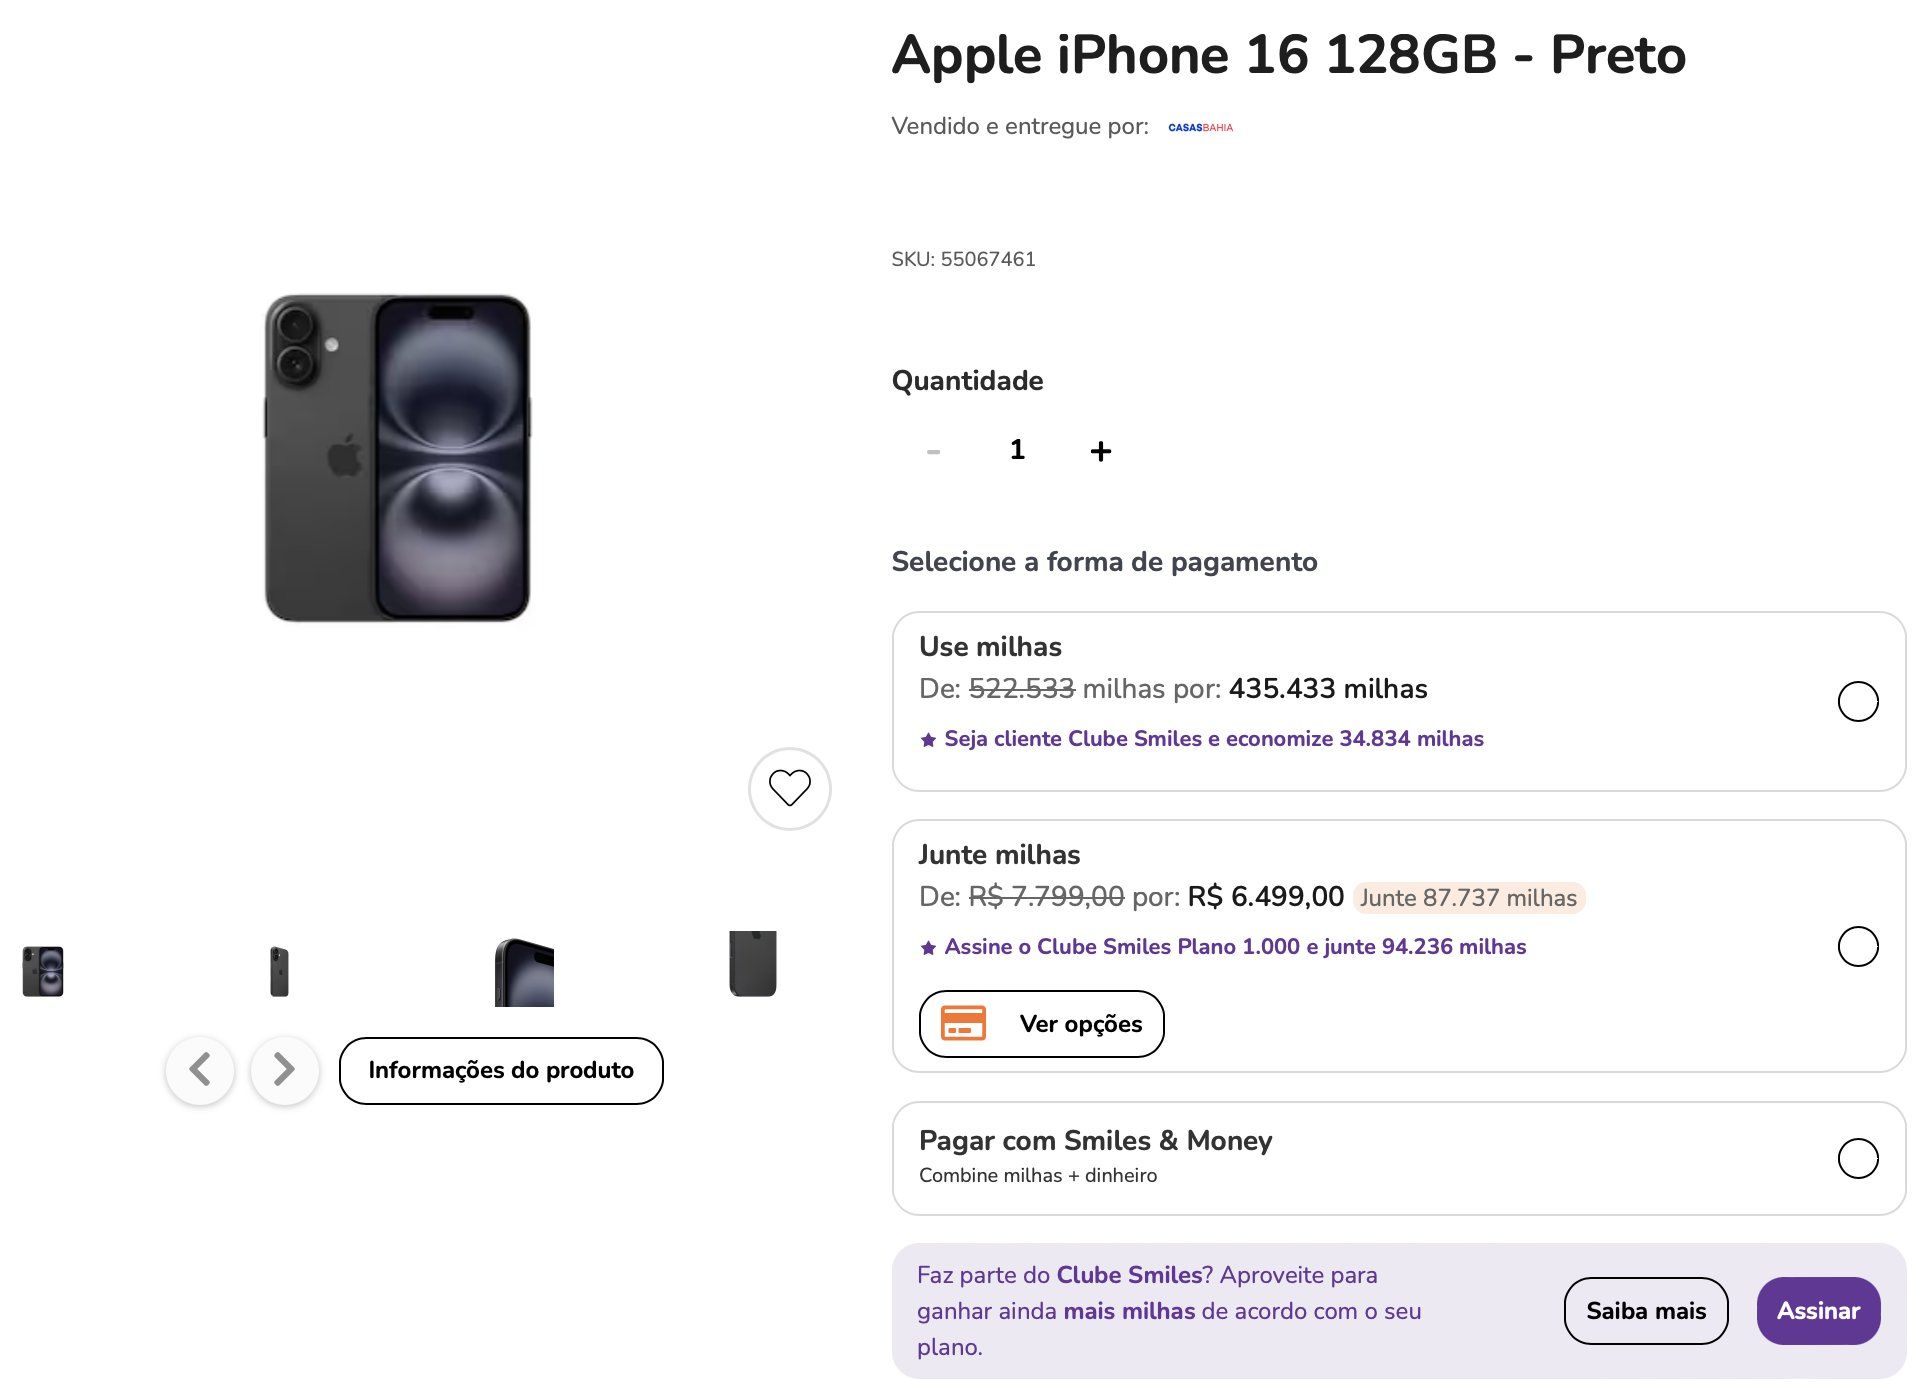Go to next product image arrow
Image resolution: width=1920 pixels, height=1394 pixels.
(x=285, y=1069)
